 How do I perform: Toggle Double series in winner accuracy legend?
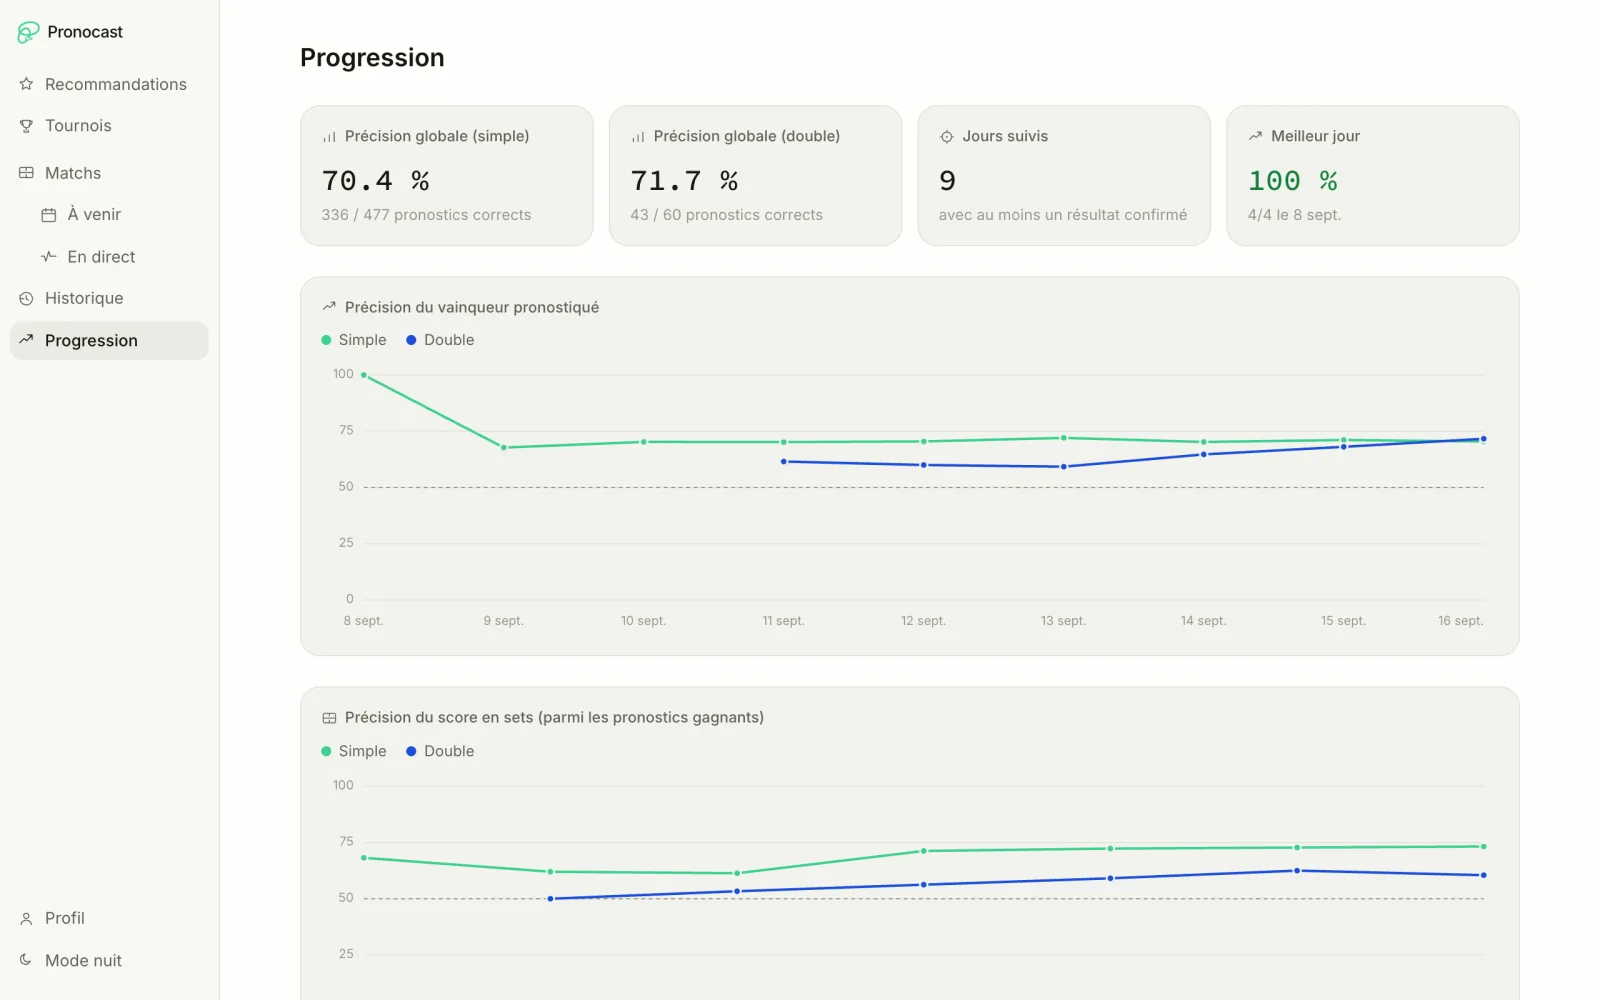coord(440,340)
